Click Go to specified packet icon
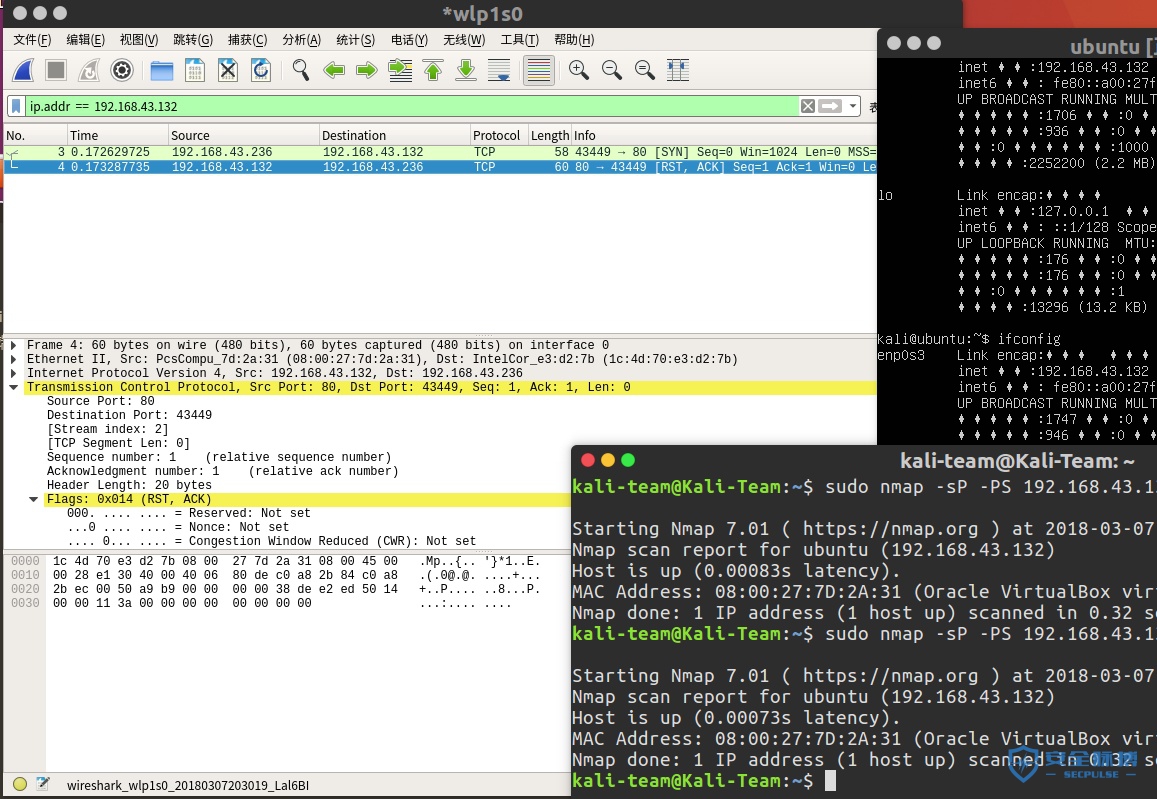 [x=400, y=70]
